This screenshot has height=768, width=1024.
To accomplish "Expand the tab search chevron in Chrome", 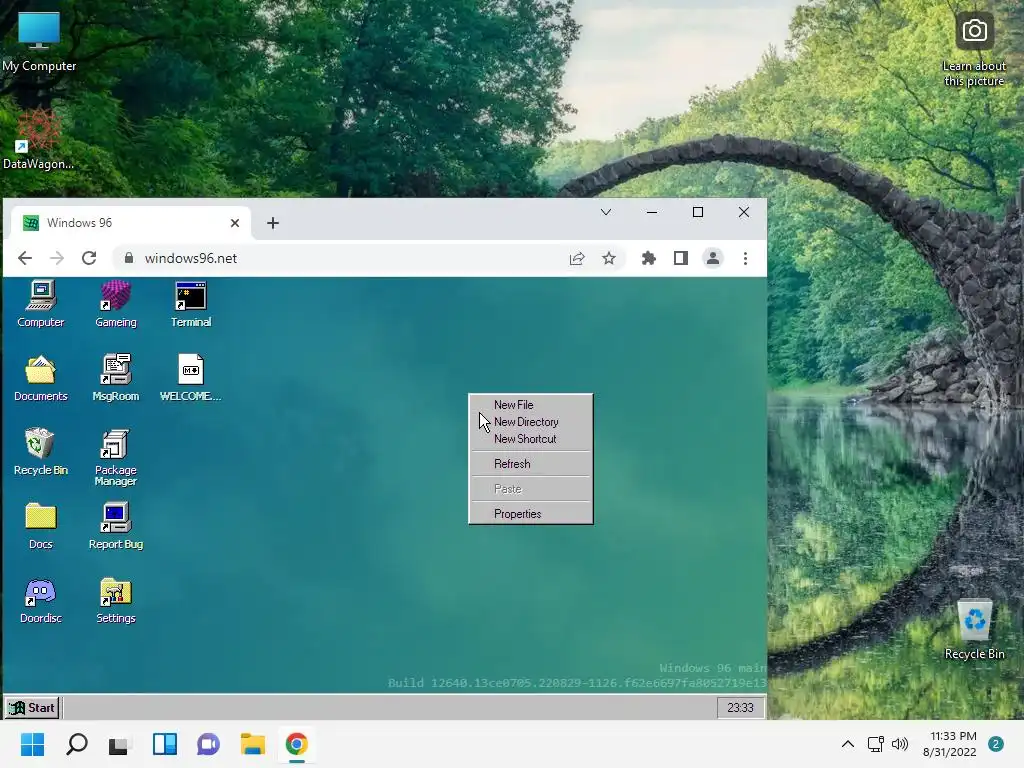I will [x=606, y=212].
